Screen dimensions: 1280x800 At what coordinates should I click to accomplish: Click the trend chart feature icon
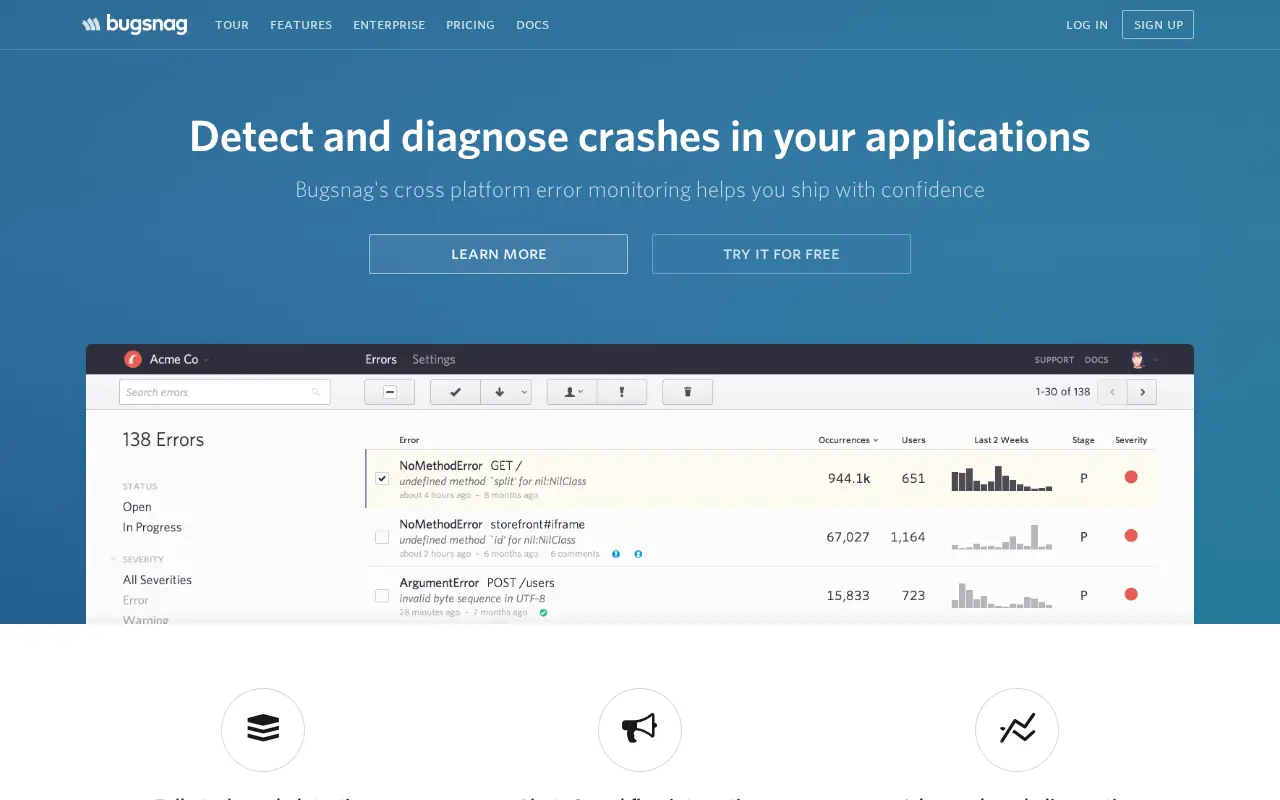pos(1017,730)
